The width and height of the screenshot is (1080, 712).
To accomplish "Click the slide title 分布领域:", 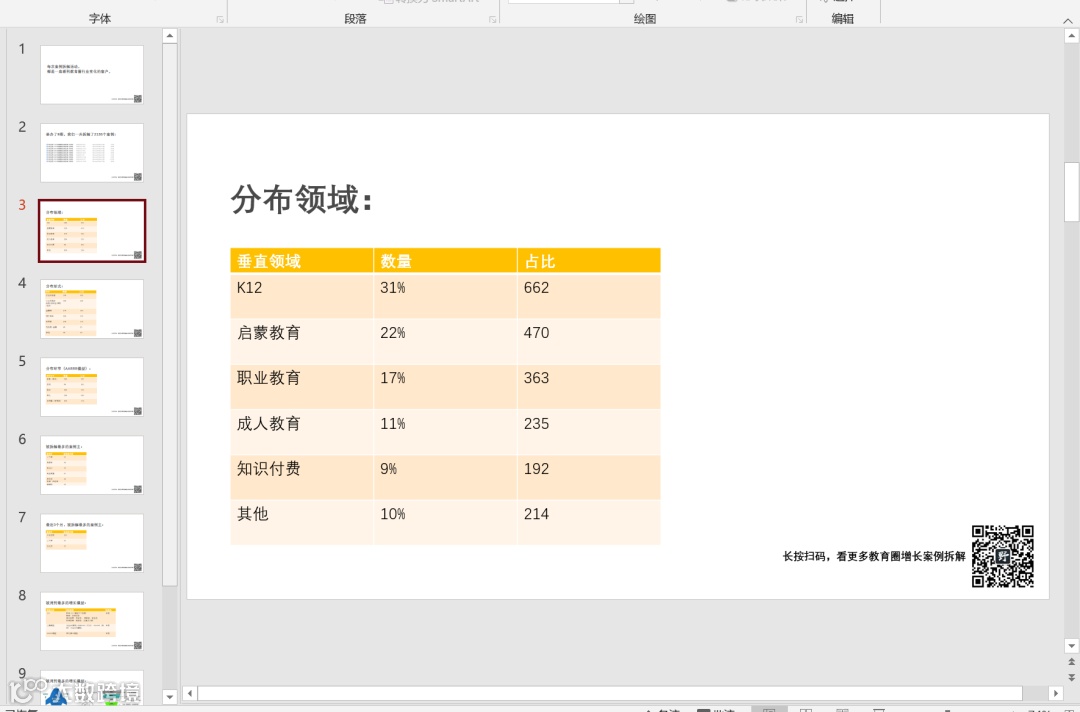I will 301,200.
